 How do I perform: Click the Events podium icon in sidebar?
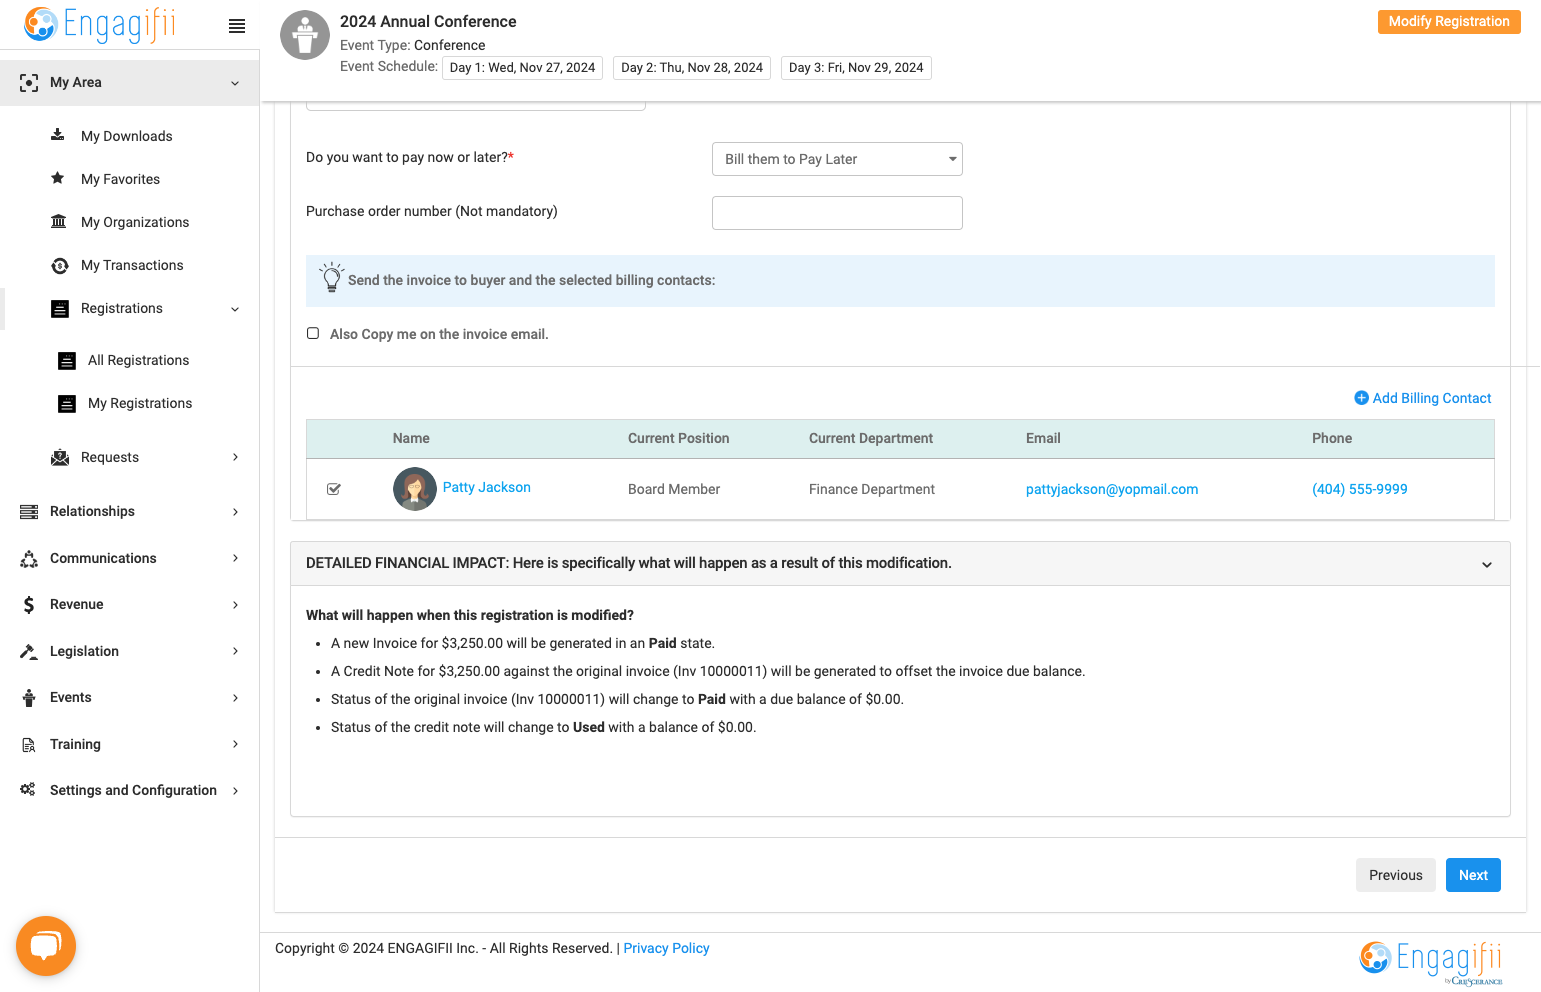tap(29, 697)
